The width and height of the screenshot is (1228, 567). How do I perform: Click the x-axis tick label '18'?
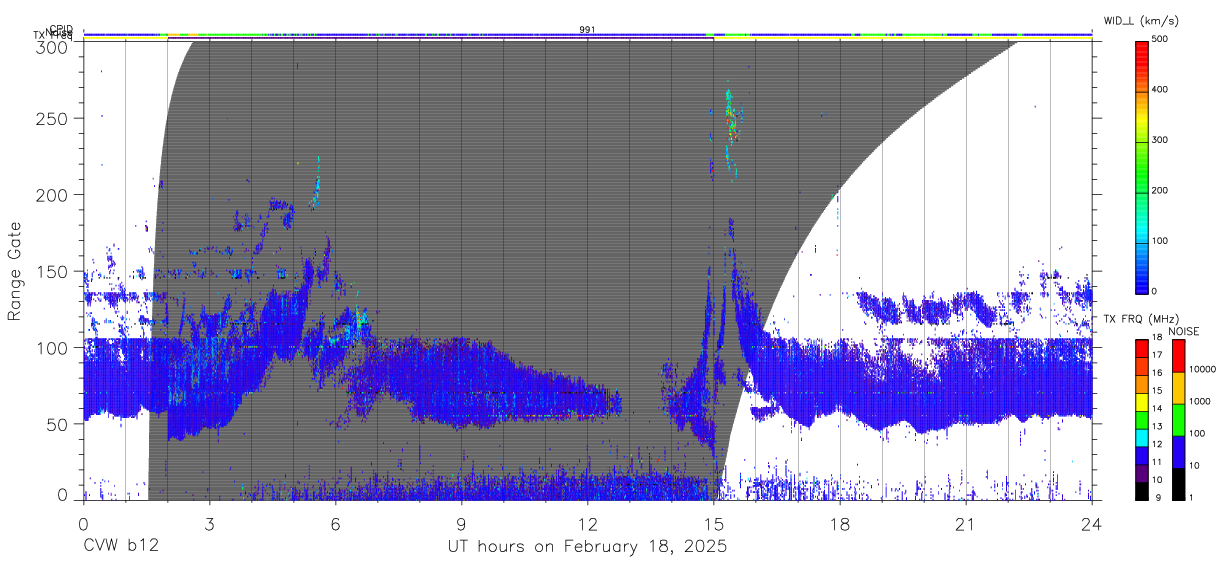(x=840, y=524)
